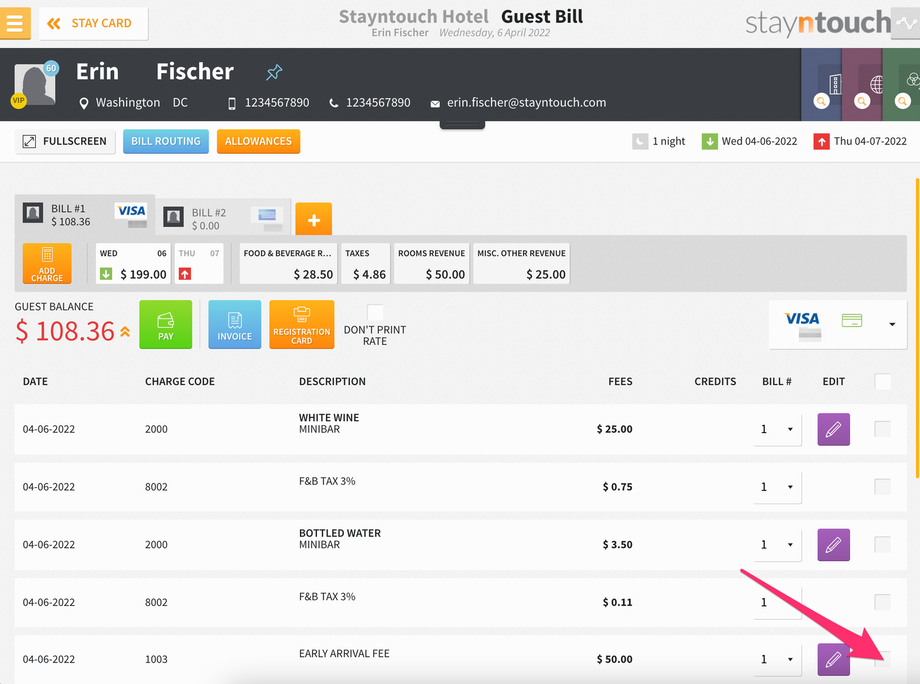Select the WED 06 day tab
The width and height of the screenshot is (920, 684).
coord(133,263)
